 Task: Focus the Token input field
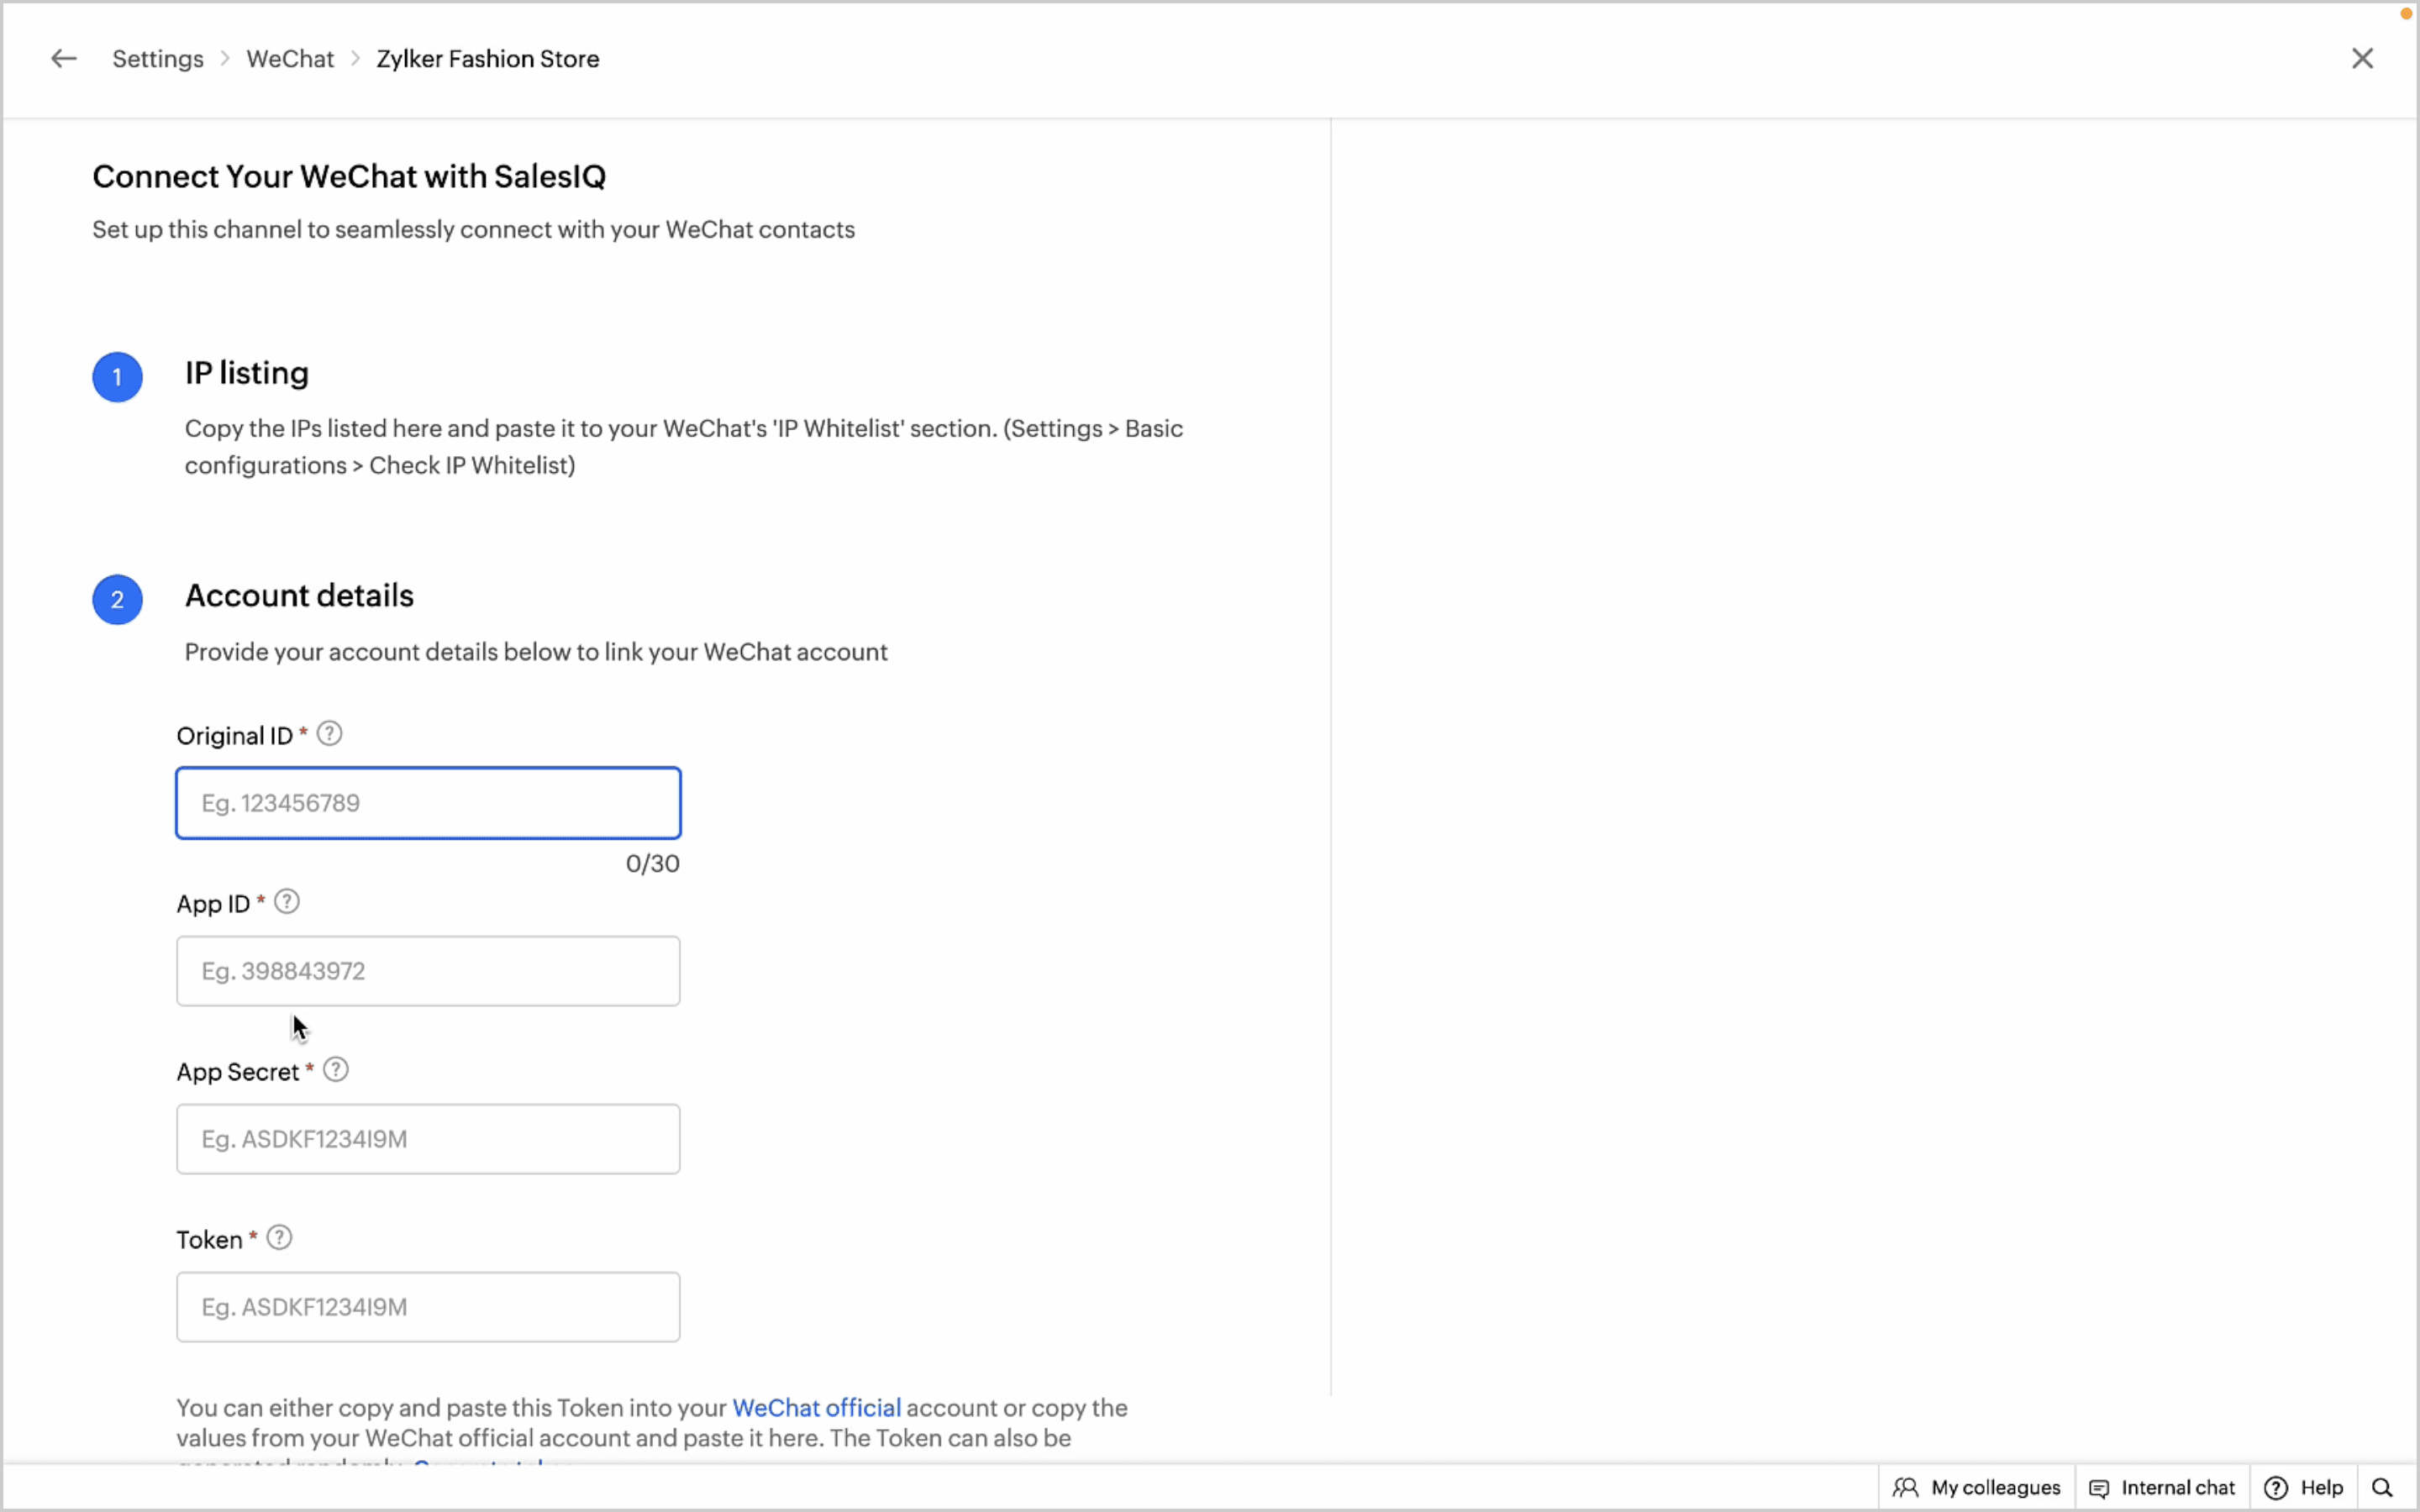[428, 1307]
